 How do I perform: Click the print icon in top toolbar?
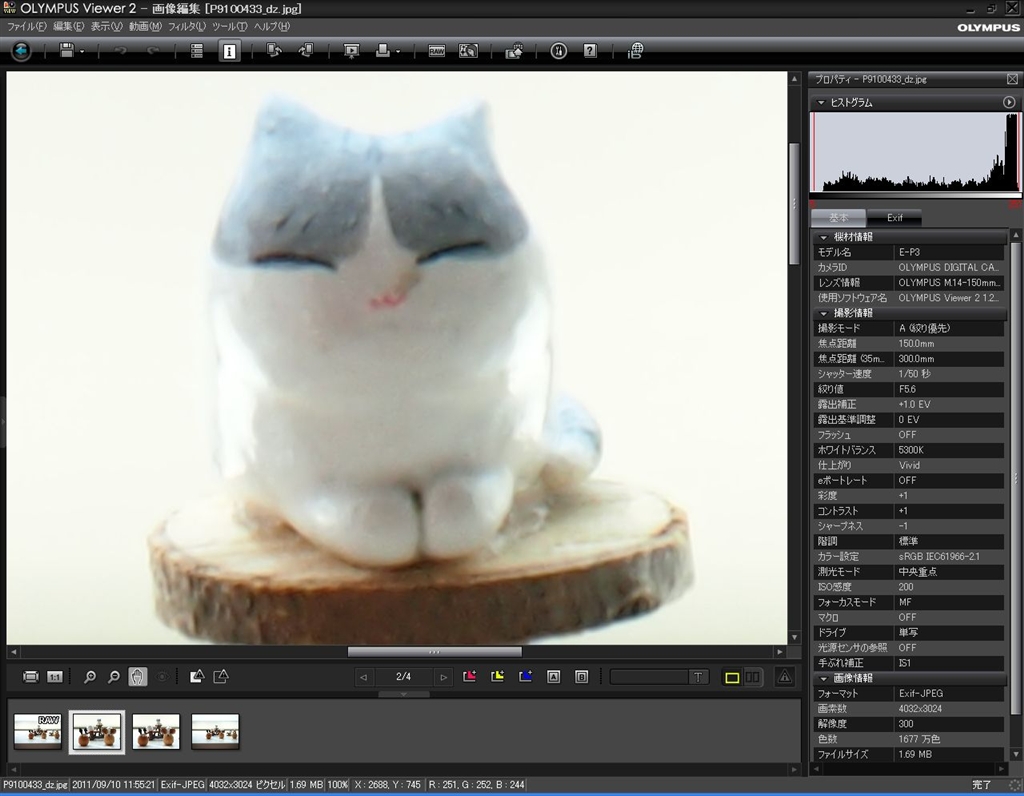(382, 51)
